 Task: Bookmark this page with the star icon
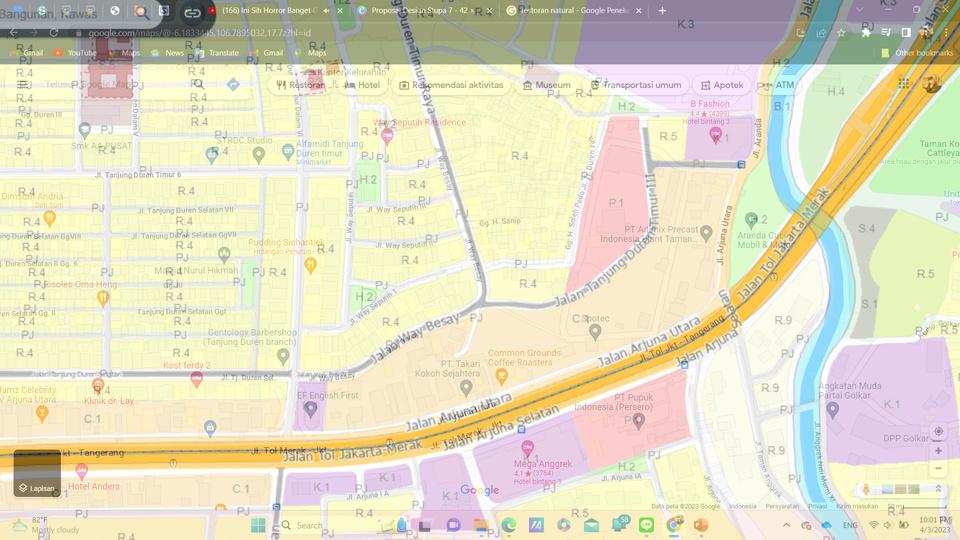click(841, 32)
